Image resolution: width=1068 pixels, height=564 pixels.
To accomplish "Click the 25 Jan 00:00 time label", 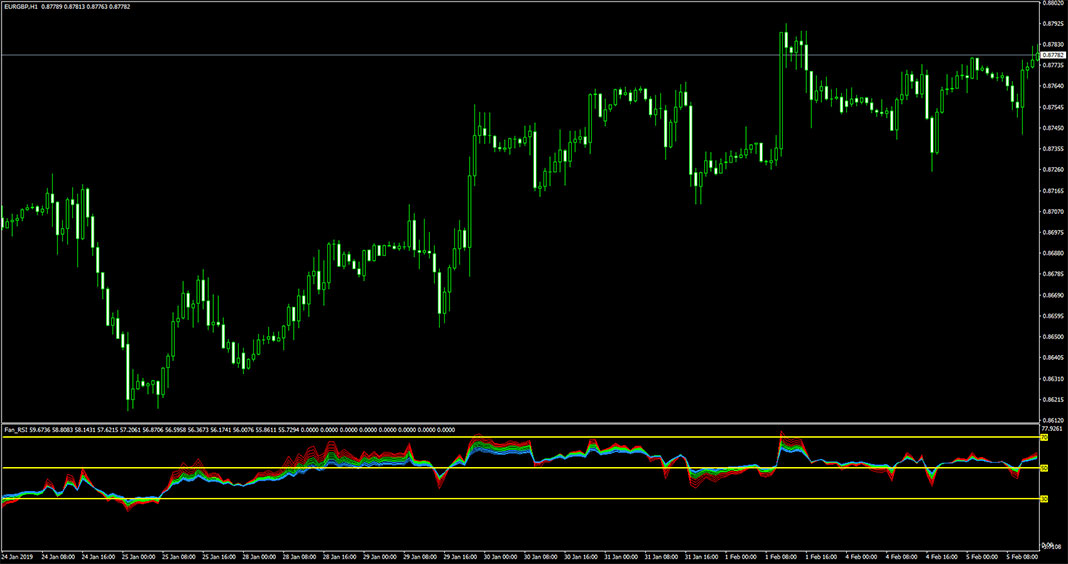I will [137, 556].
